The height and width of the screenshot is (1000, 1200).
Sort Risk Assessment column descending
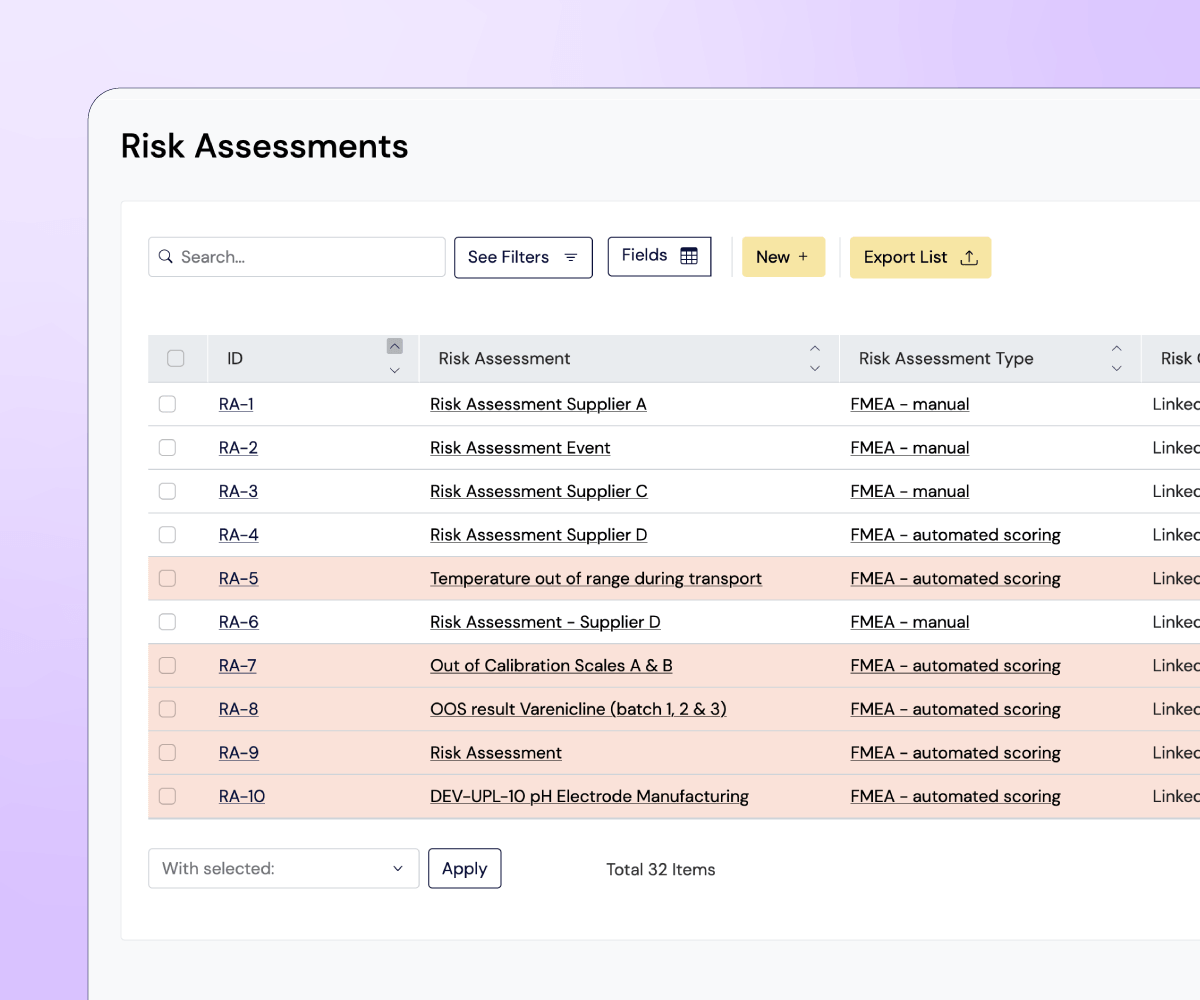click(x=815, y=369)
